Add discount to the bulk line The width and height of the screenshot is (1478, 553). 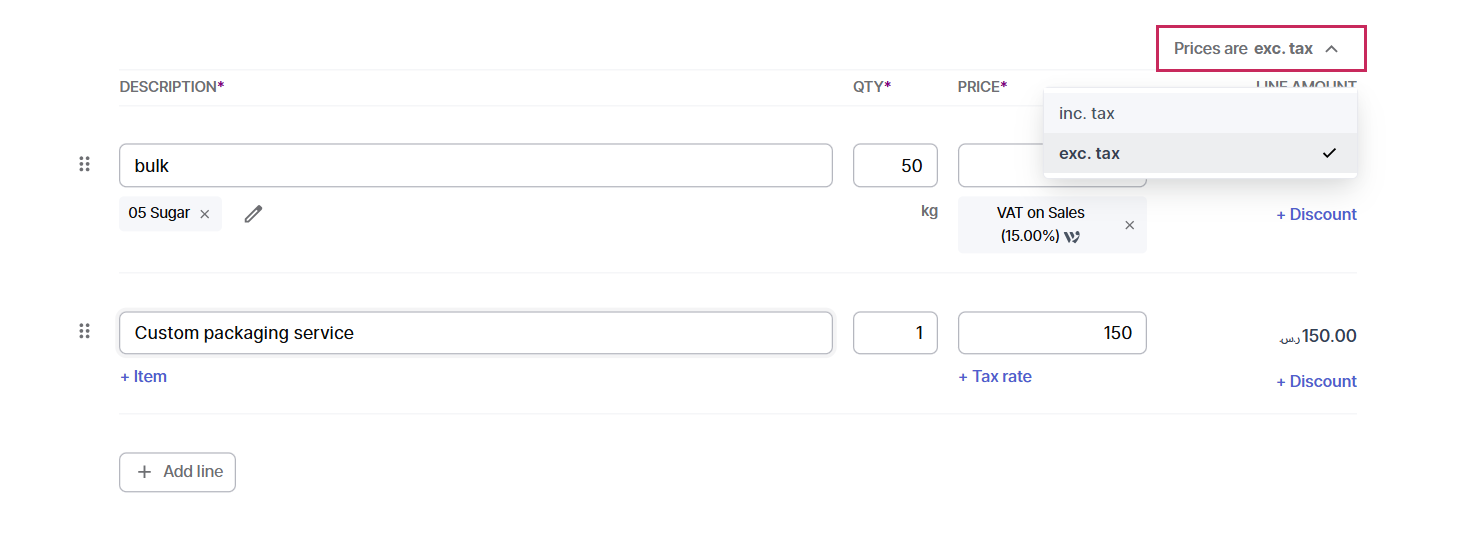pyautogui.click(x=1316, y=215)
